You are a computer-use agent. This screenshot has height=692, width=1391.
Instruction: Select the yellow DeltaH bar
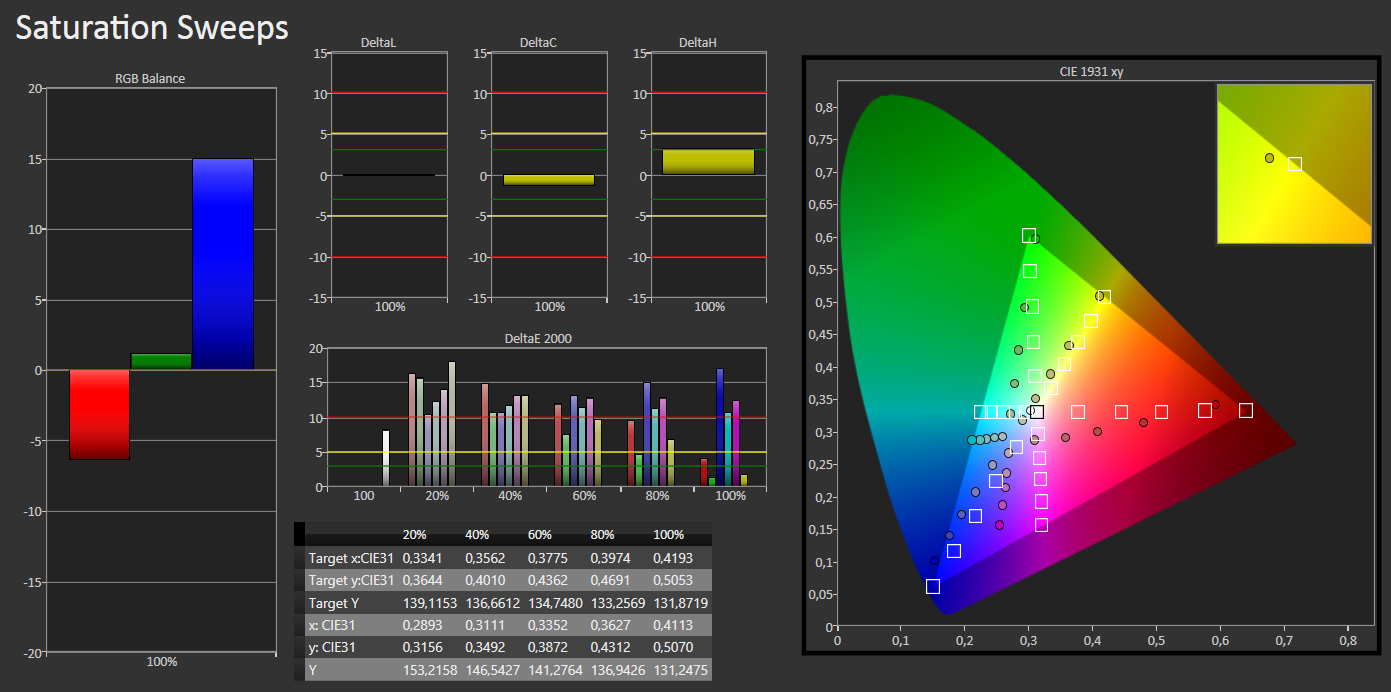pos(708,162)
